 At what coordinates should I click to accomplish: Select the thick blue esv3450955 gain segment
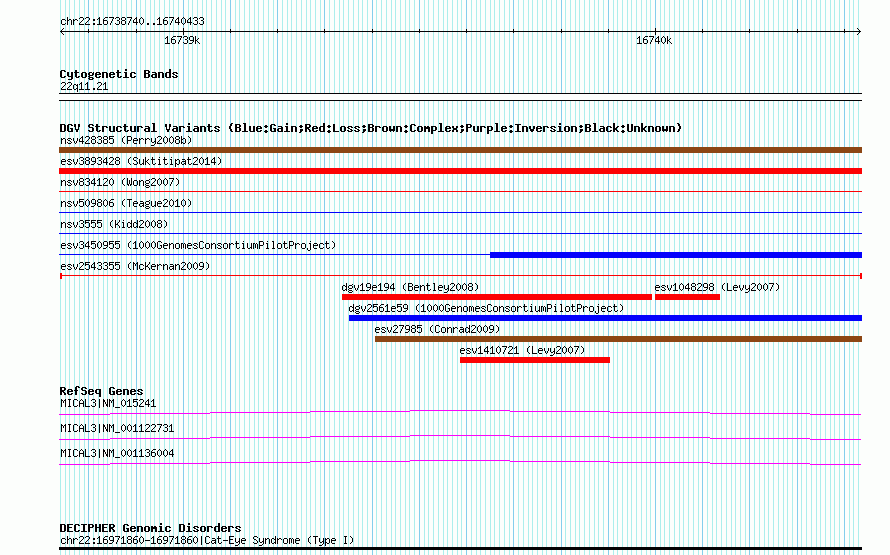676,255
